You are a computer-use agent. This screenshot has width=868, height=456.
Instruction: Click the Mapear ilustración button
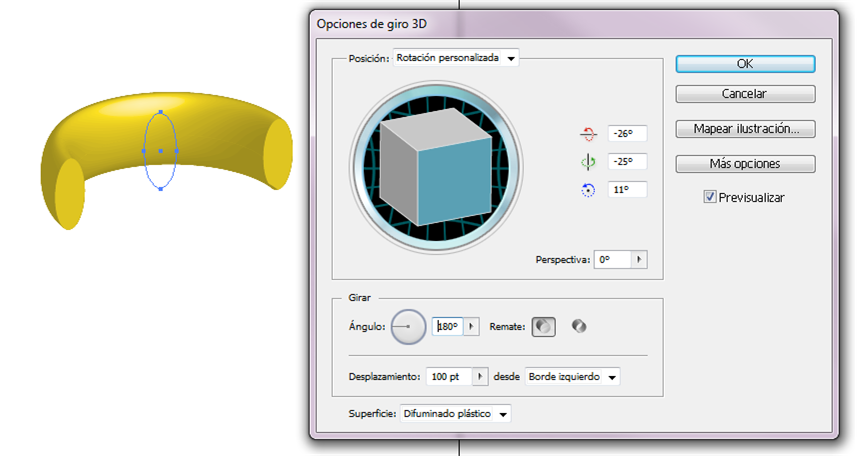745,129
